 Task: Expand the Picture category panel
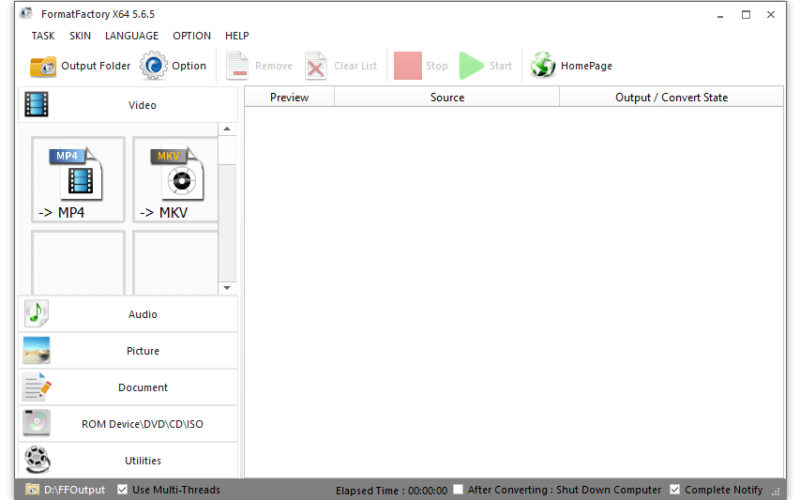pos(128,351)
